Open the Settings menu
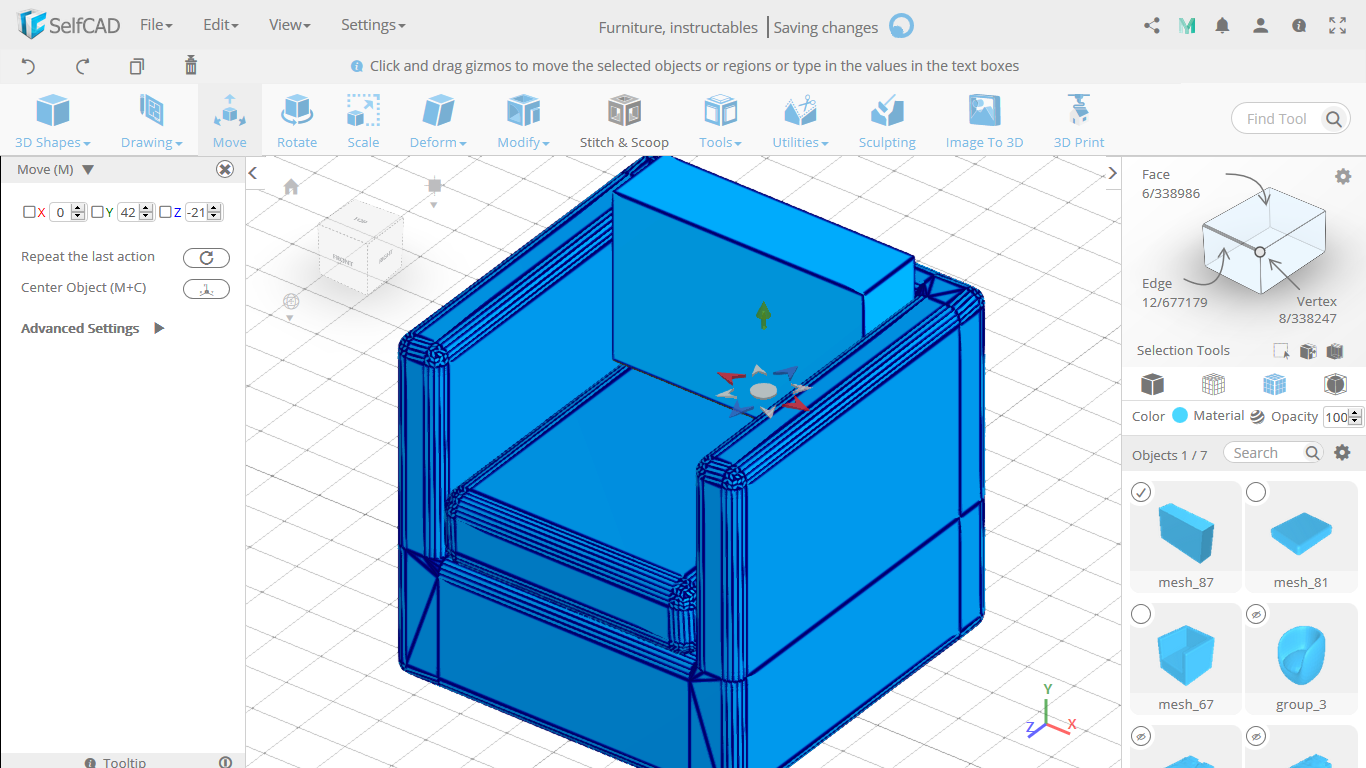Image resolution: width=1366 pixels, height=768 pixels. (373, 25)
